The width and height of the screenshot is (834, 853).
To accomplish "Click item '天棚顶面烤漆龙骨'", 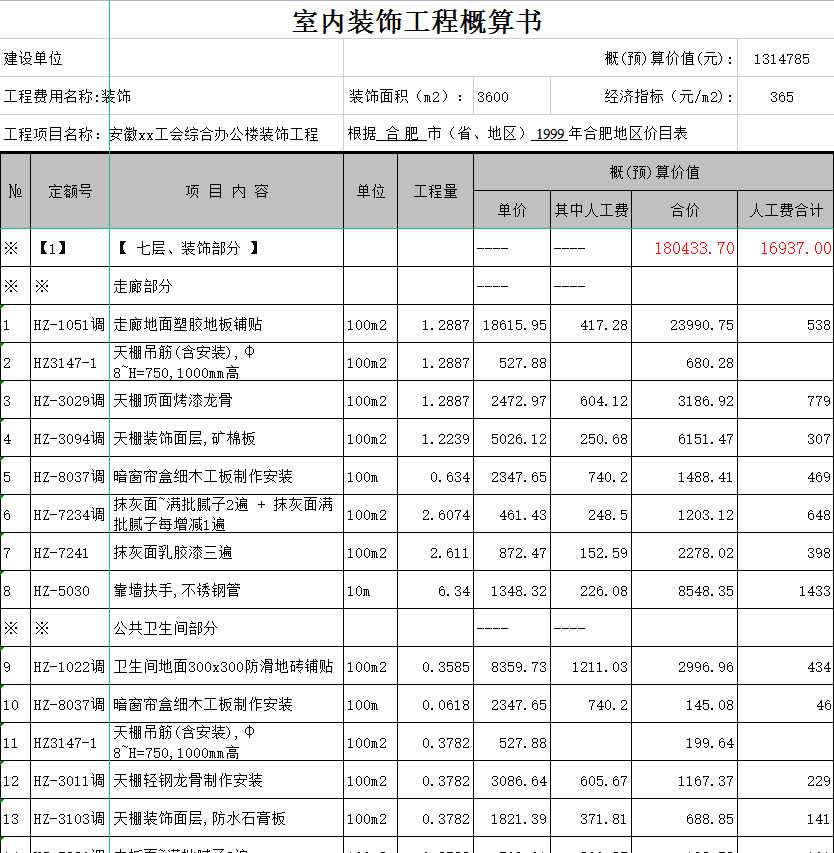I will tap(173, 400).
